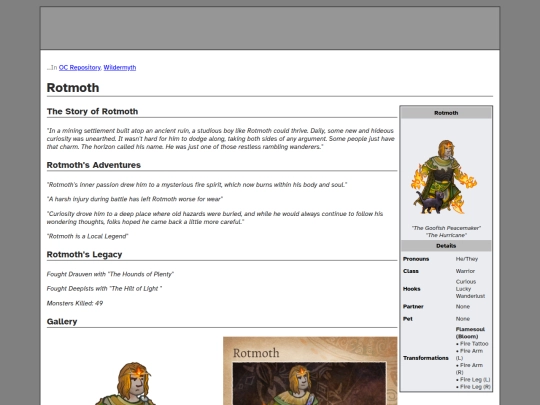Click the 'Hooks' label in infobox
This screenshot has width=540, height=405.
click(x=412, y=289)
